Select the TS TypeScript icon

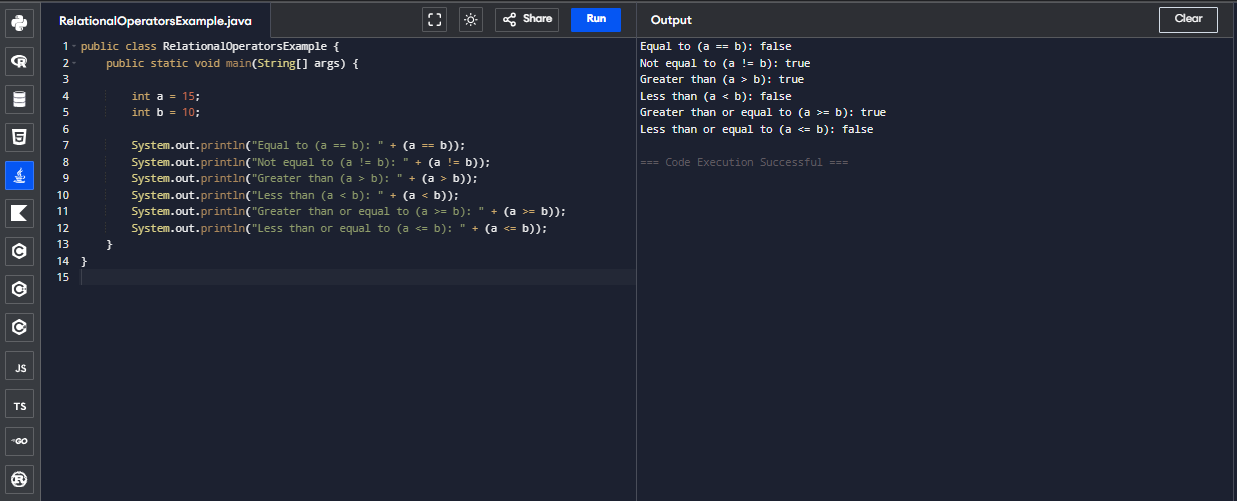(x=19, y=405)
